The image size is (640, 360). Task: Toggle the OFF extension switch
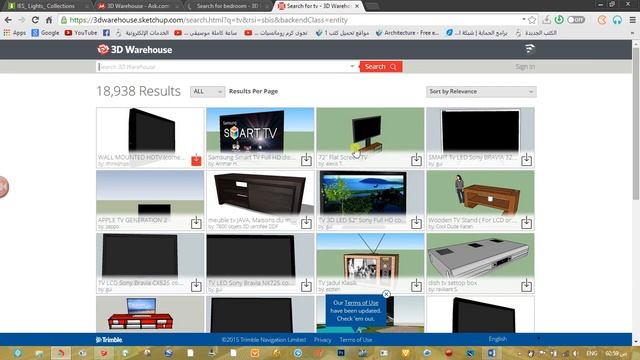pos(576,20)
